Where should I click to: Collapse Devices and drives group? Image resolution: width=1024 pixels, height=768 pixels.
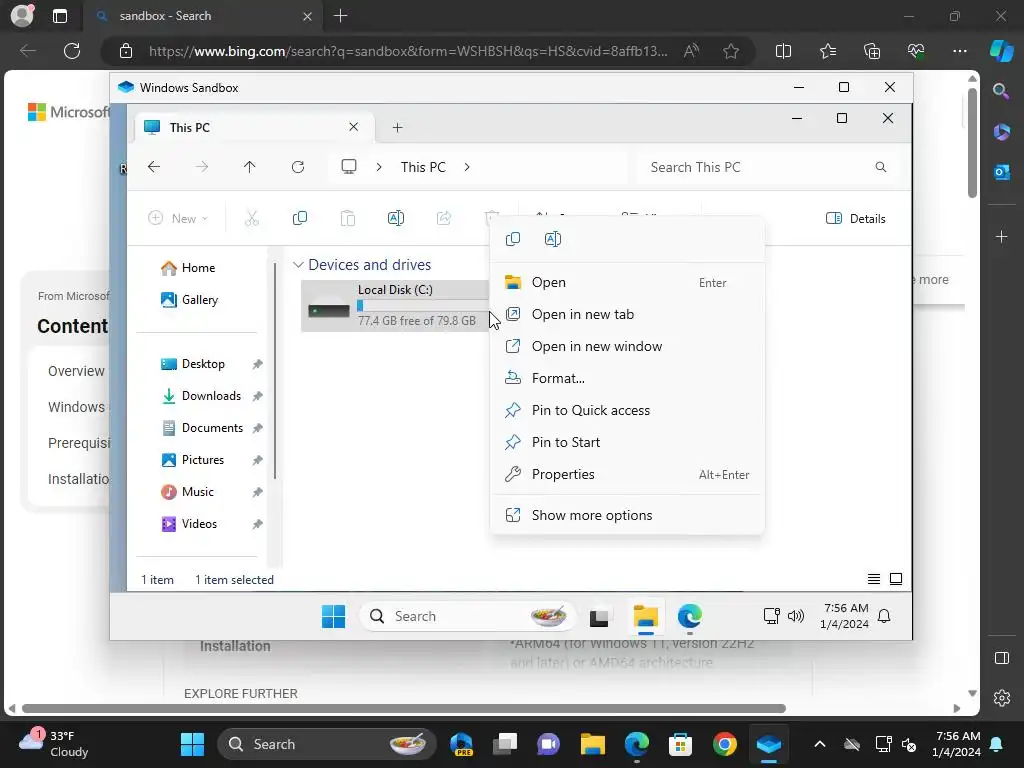298,264
